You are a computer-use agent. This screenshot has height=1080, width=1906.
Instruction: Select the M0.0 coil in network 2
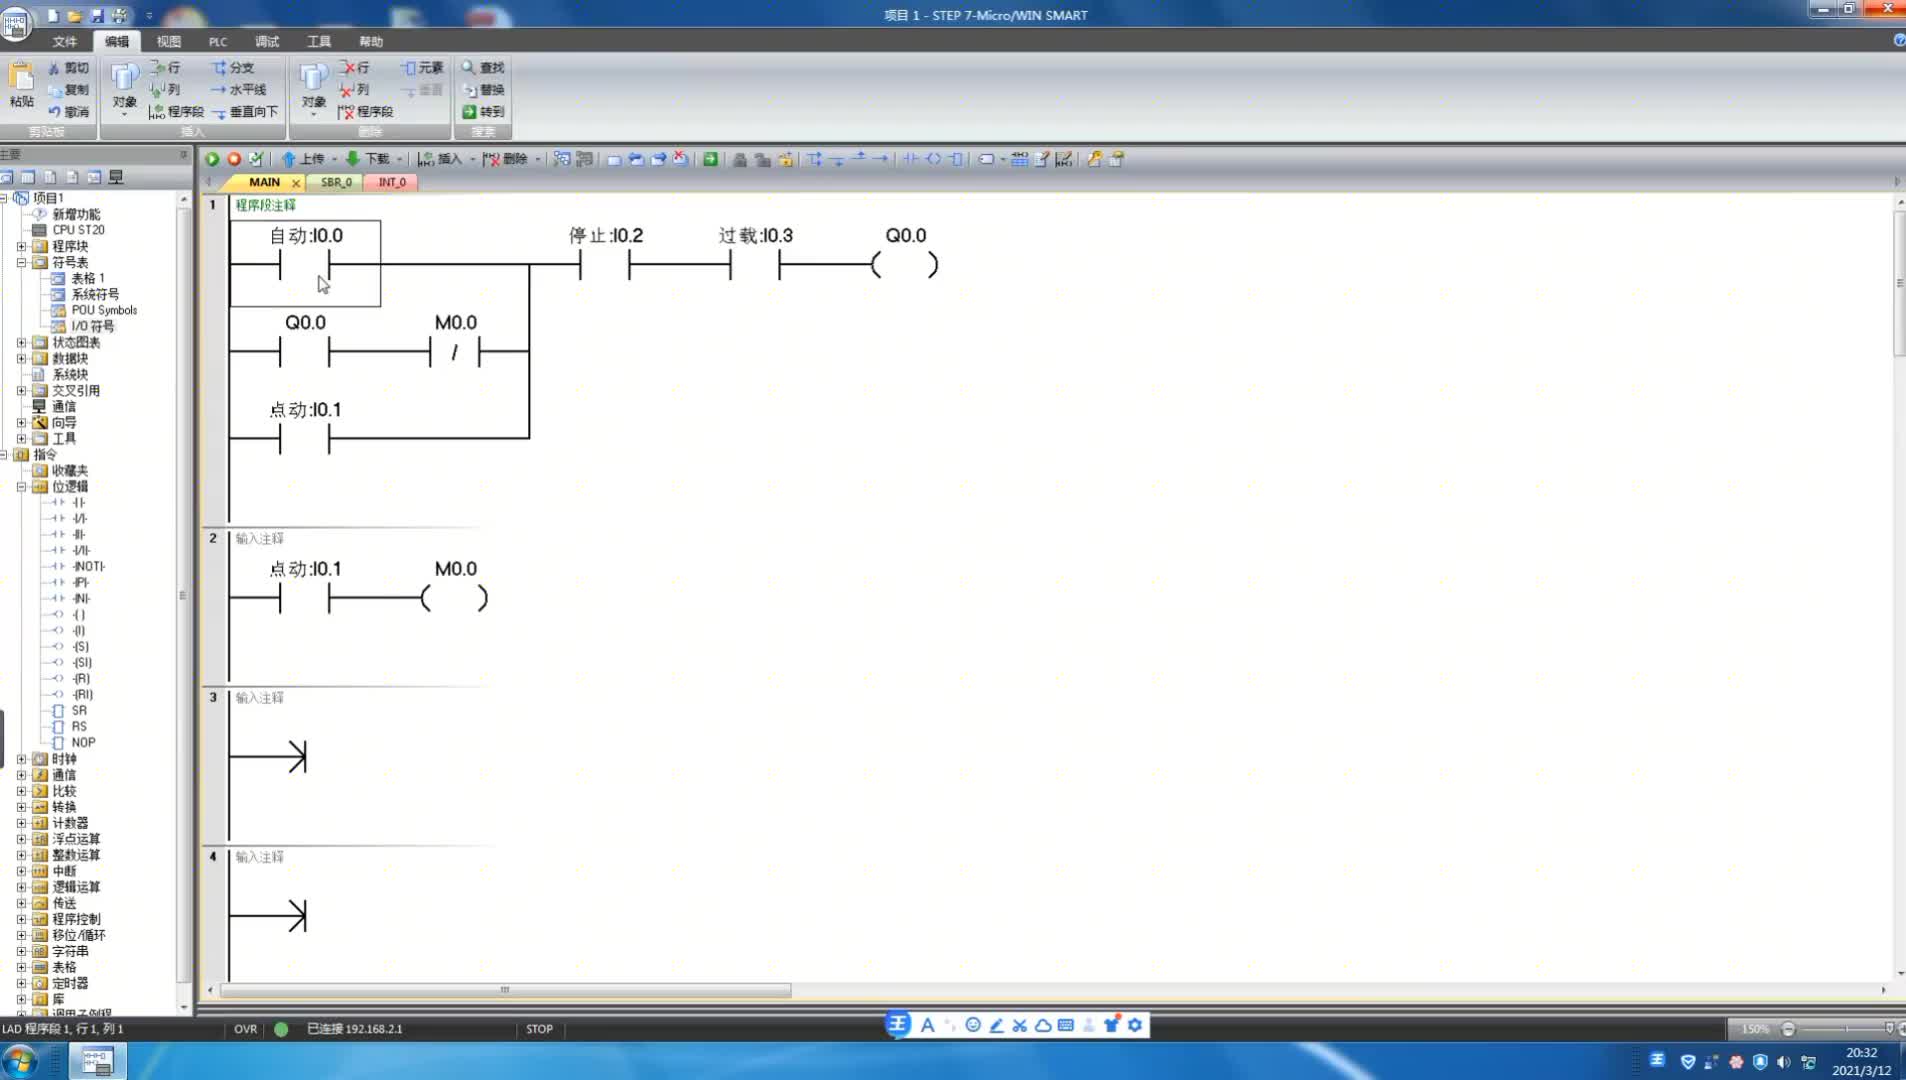[x=455, y=598]
